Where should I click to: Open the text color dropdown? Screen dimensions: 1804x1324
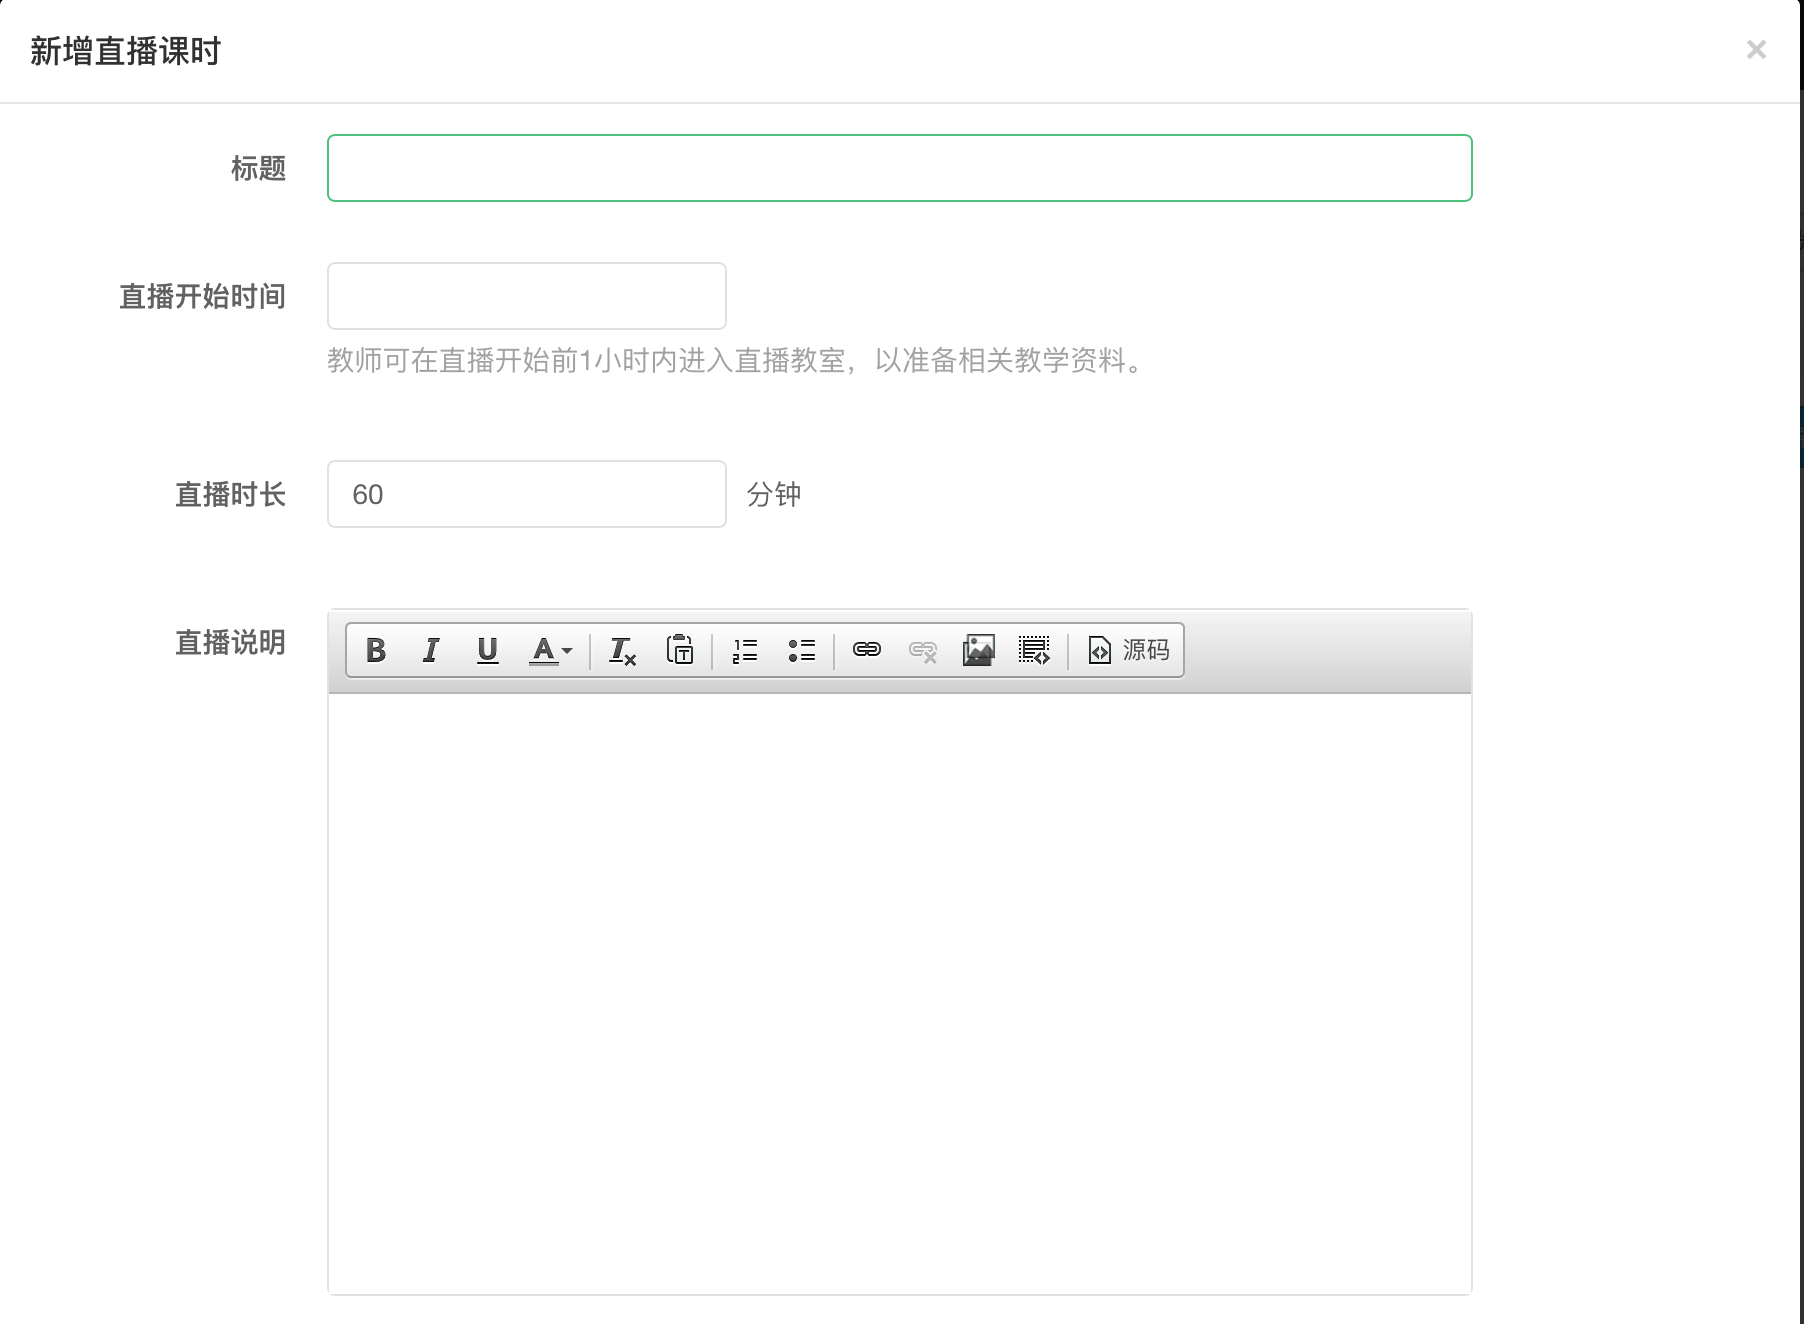click(x=550, y=651)
